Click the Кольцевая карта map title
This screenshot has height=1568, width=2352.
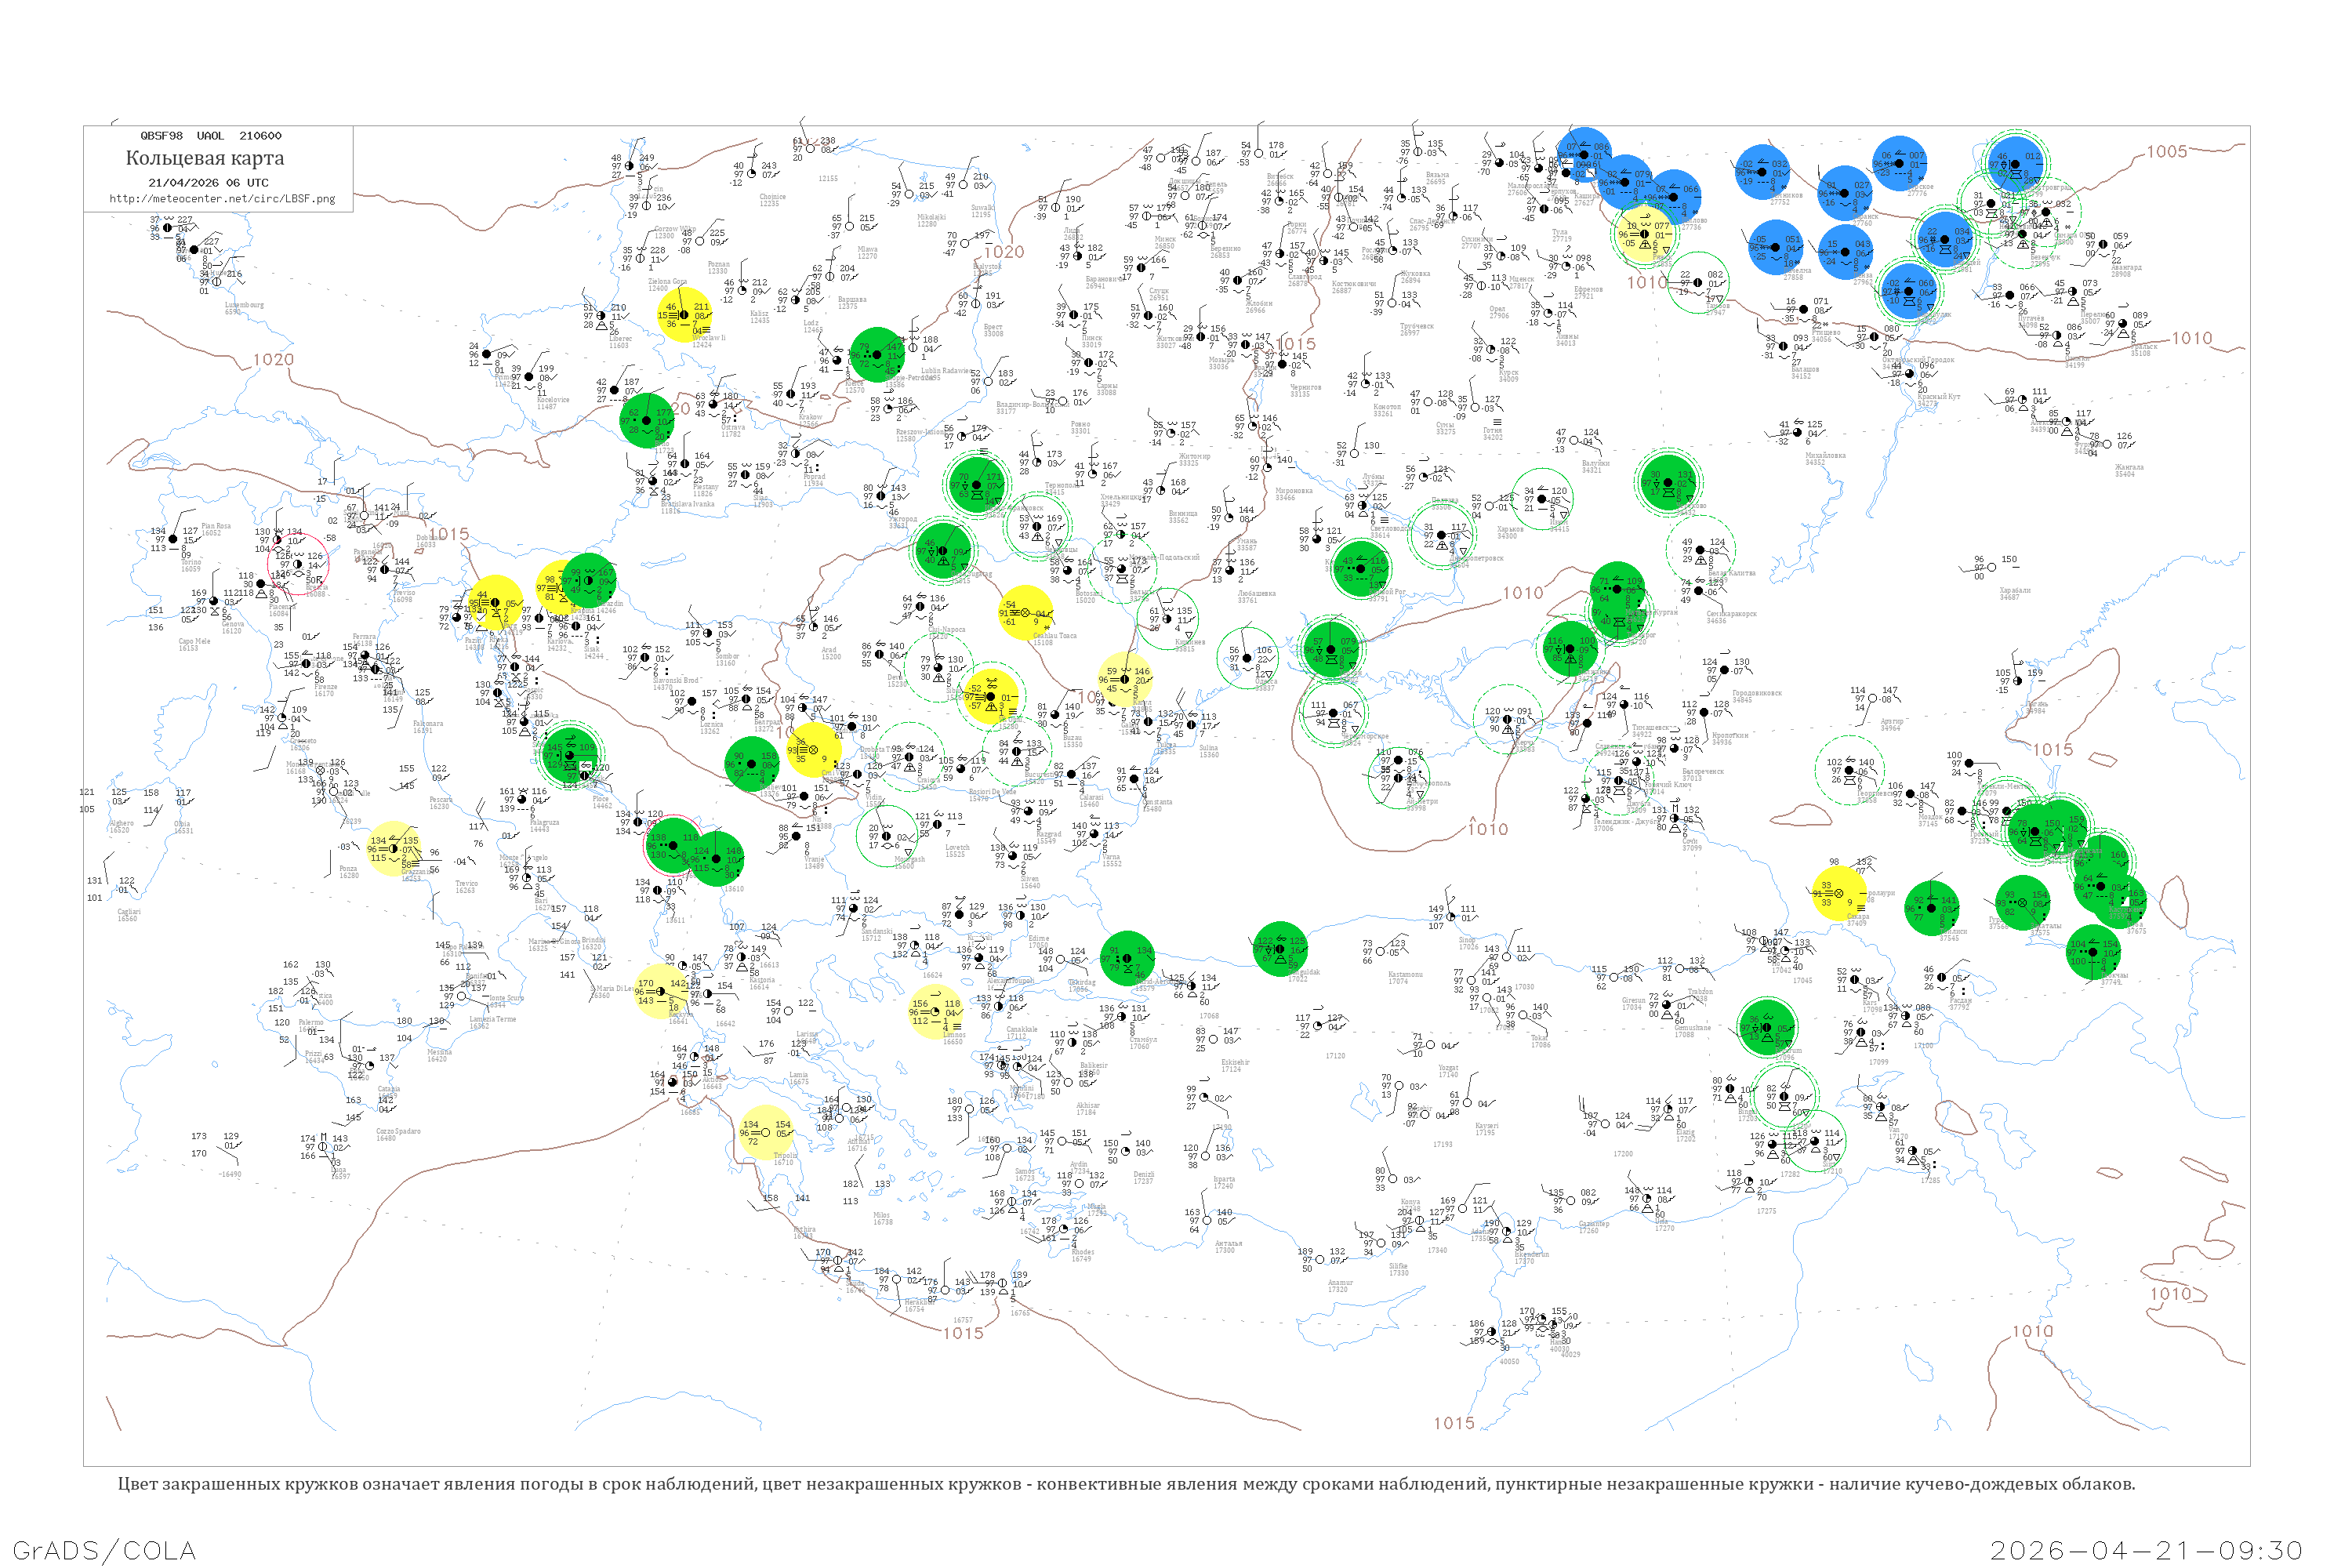(205, 158)
